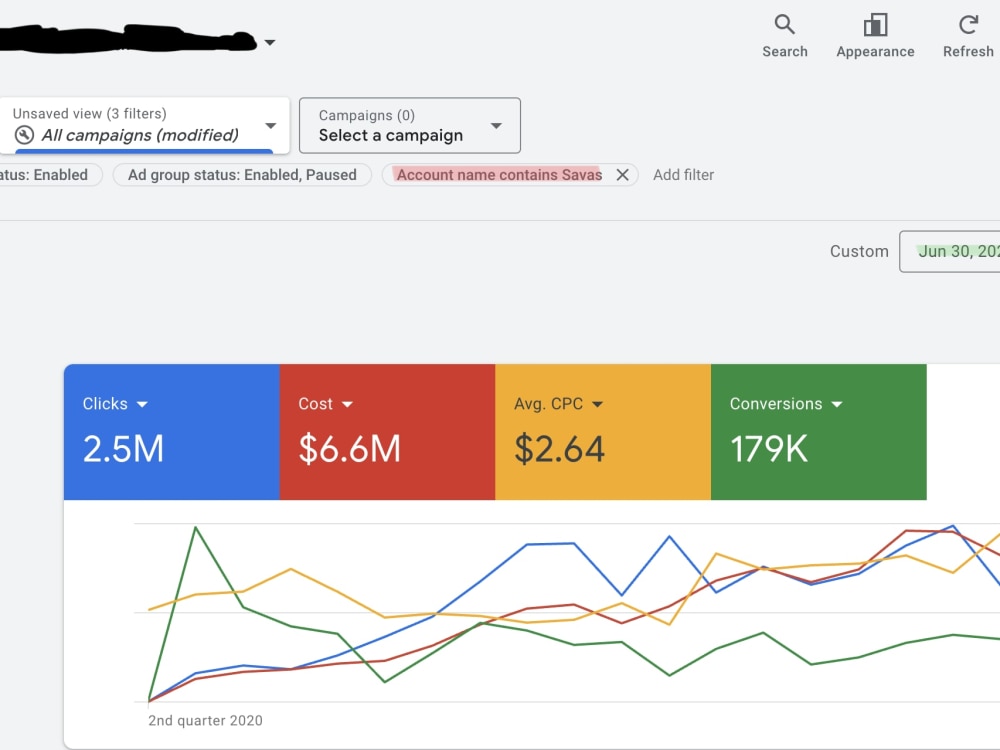Image resolution: width=1000 pixels, height=750 pixels.
Task: Click the Refresh arrow icon
Action: [968, 25]
